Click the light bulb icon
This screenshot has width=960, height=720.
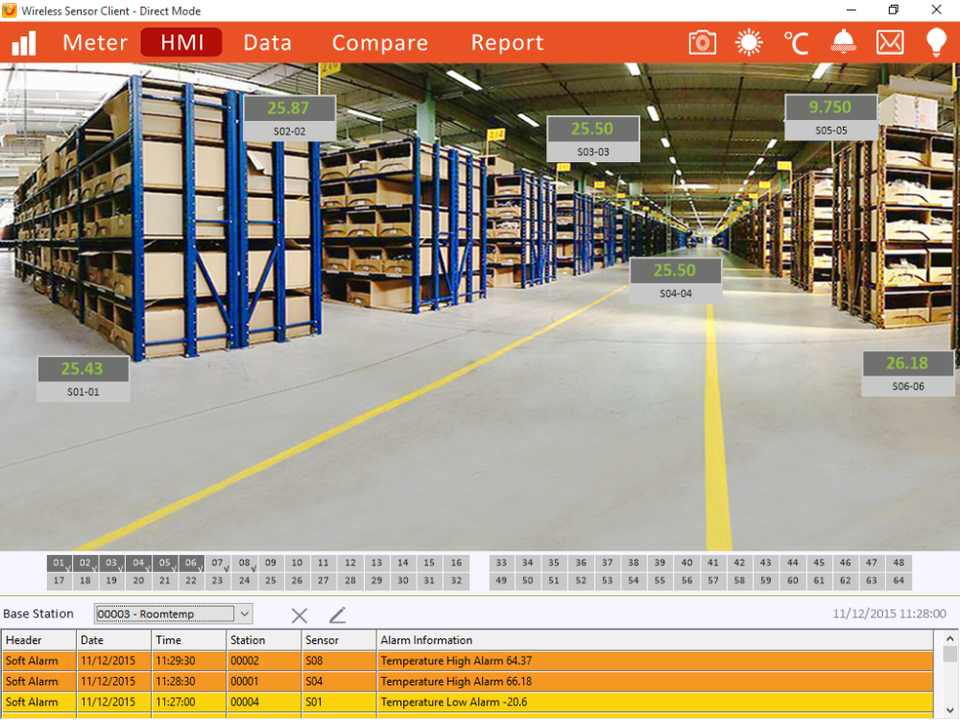tap(936, 42)
